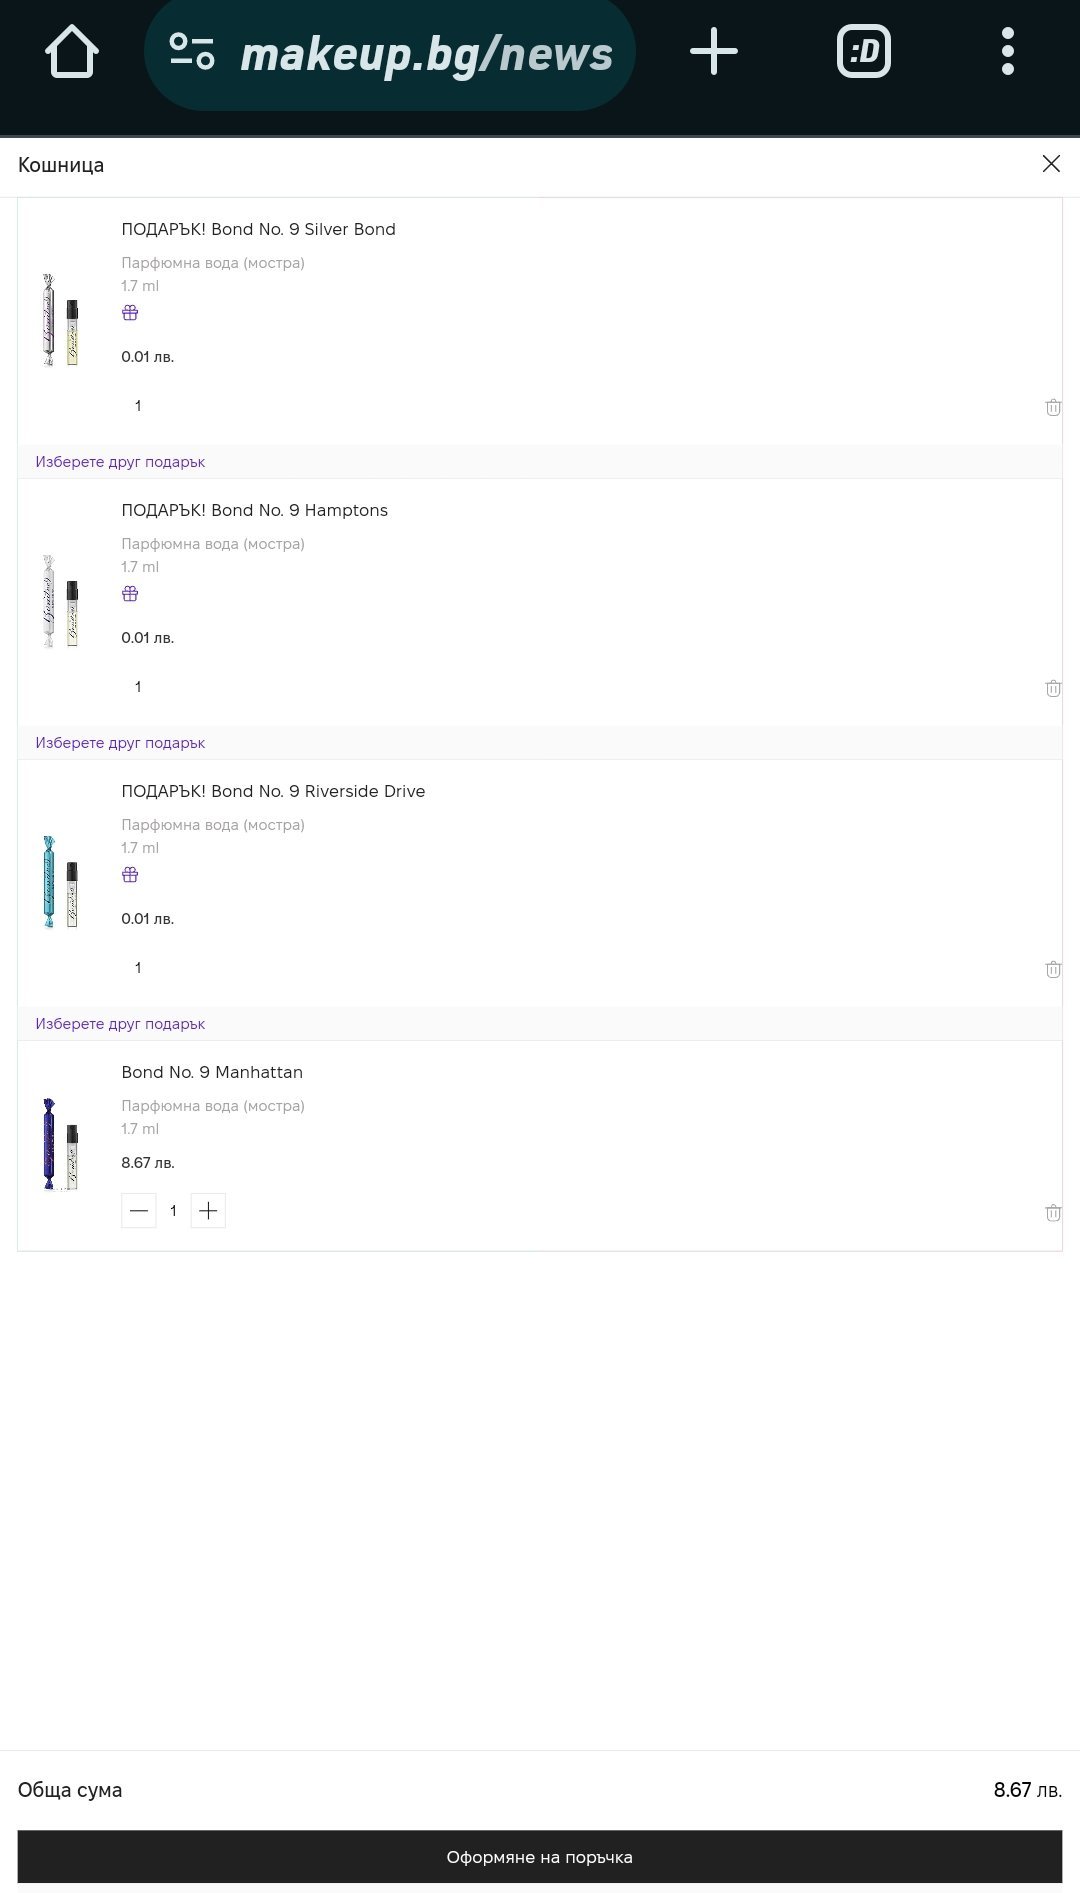Viewport: 1080px width, 1893px height.
Task: Open Silver Bond sample thumbnail
Action: (60, 320)
